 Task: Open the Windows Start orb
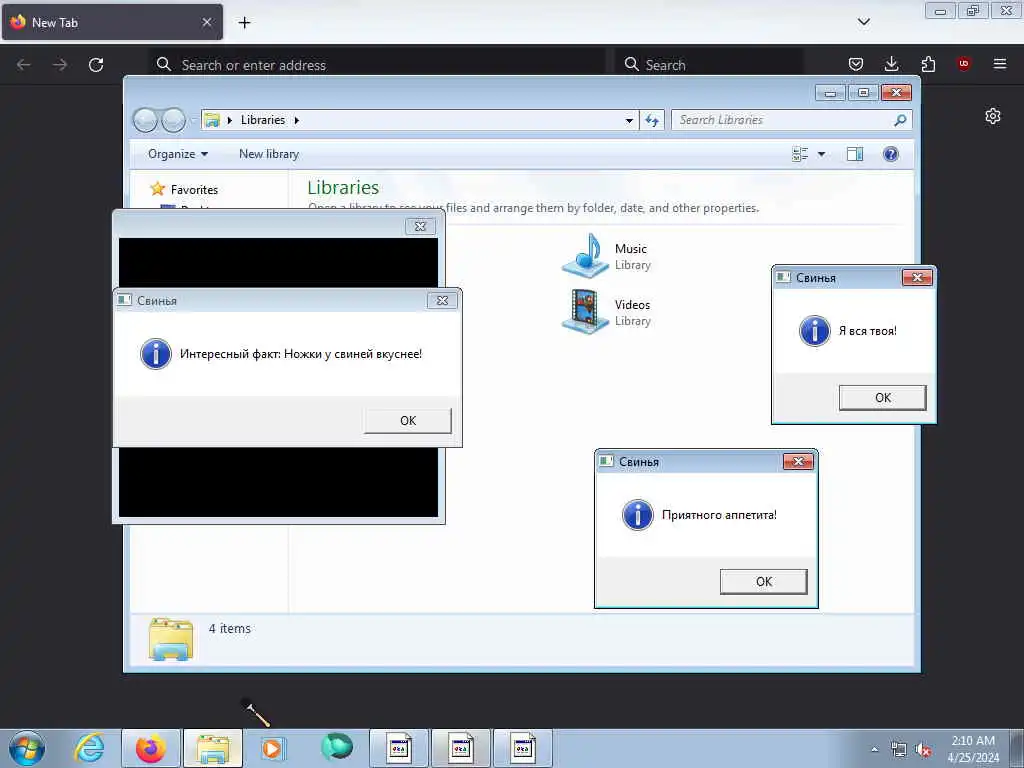pyautogui.click(x=27, y=748)
